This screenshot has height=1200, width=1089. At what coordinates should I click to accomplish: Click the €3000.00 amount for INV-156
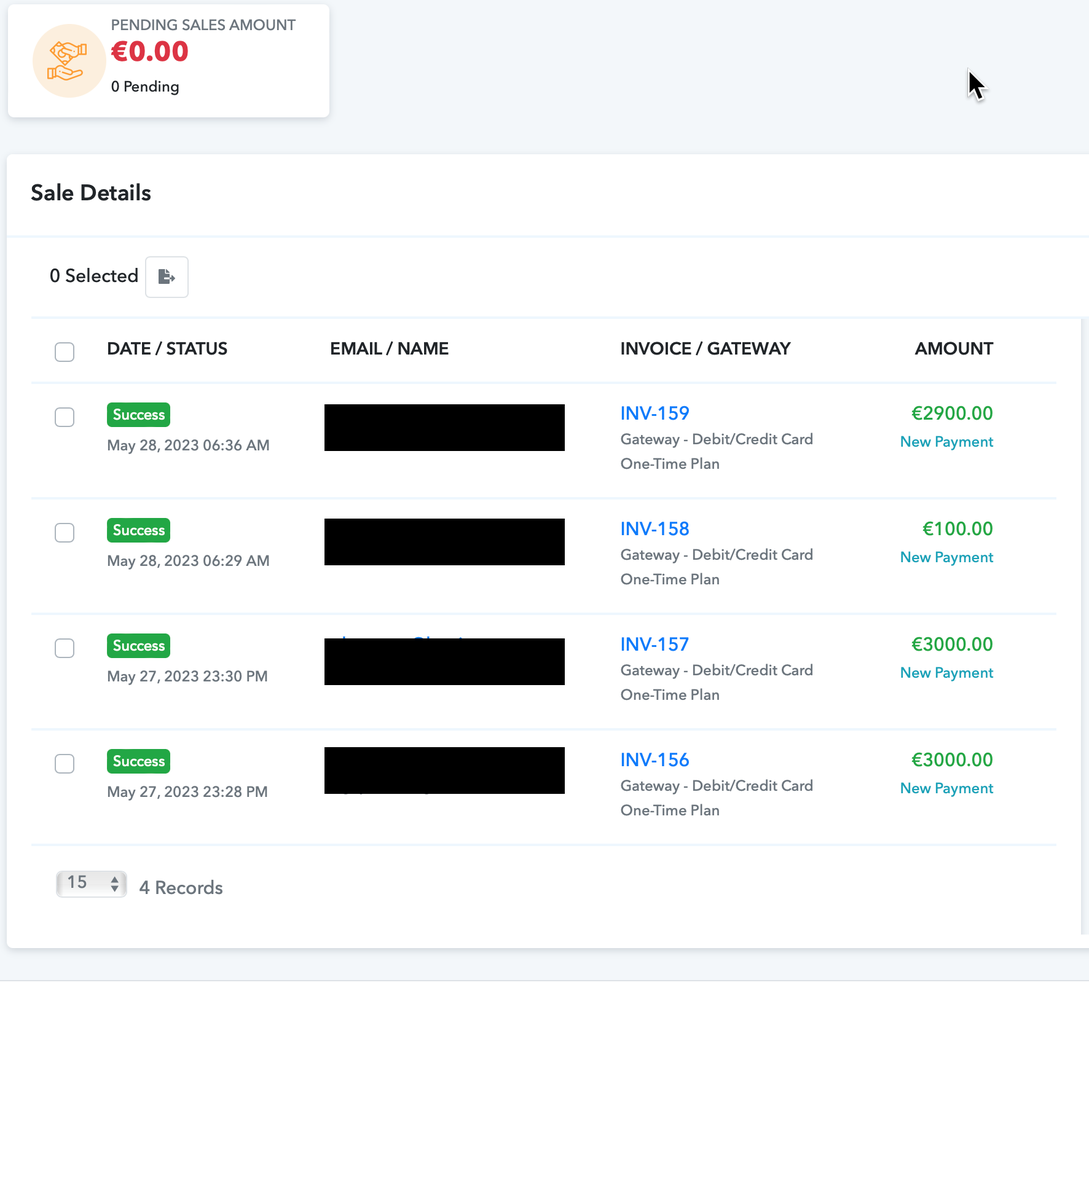pyautogui.click(x=952, y=760)
